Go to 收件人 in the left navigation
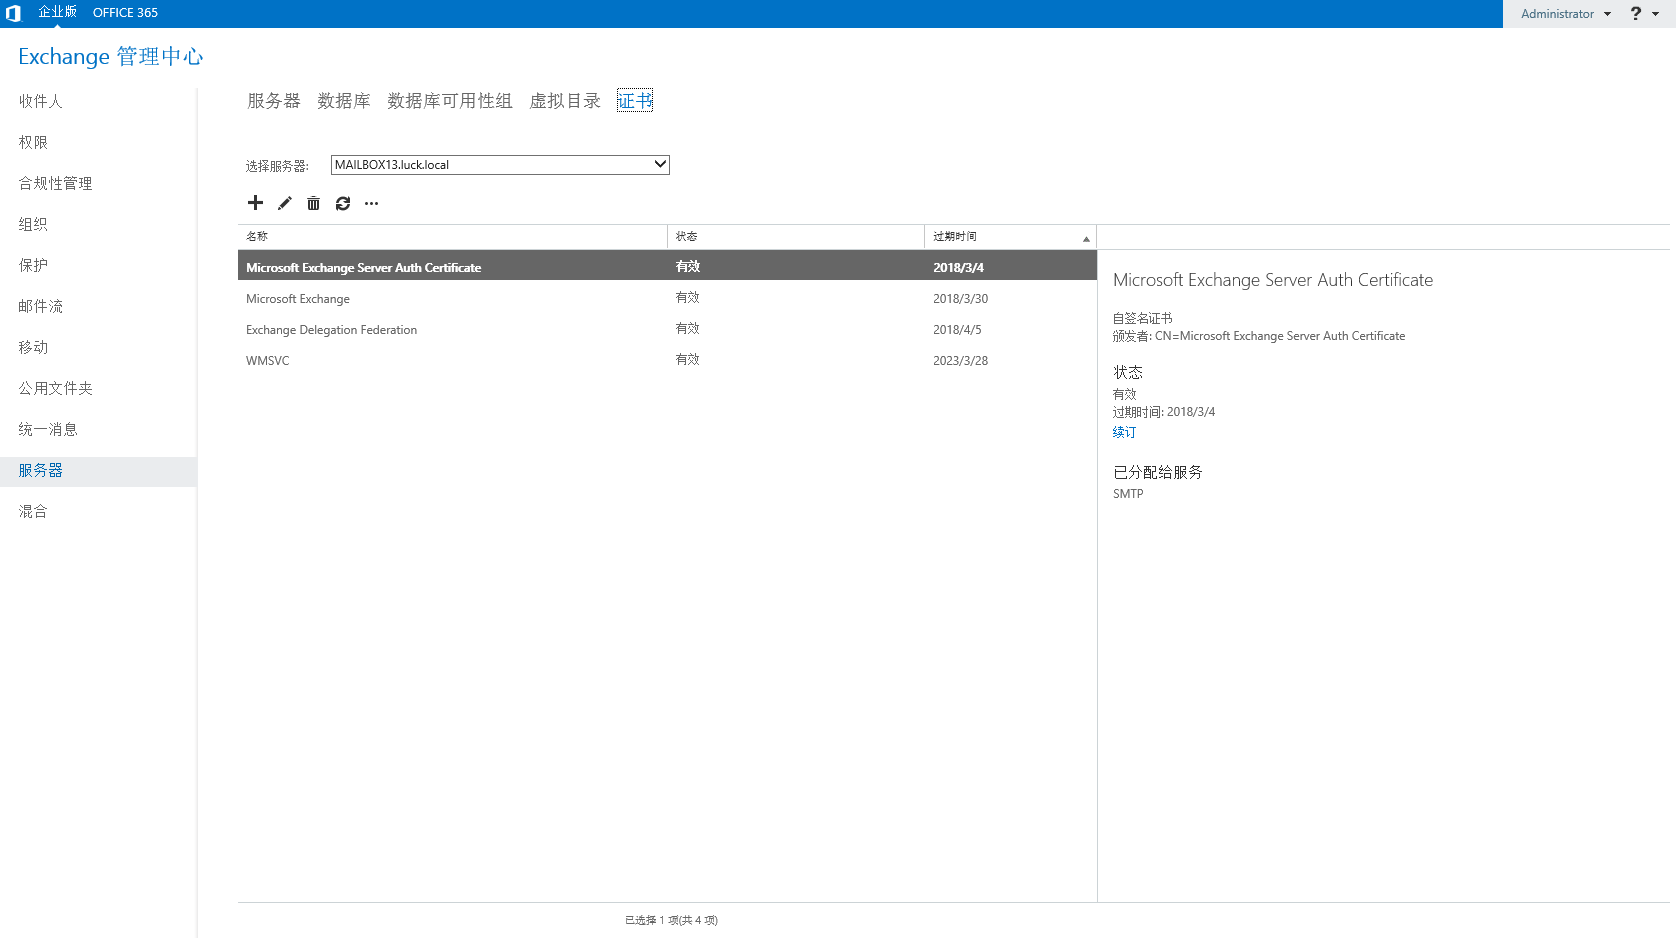The image size is (1676, 951). pyautogui.click(x=41, y=101)
